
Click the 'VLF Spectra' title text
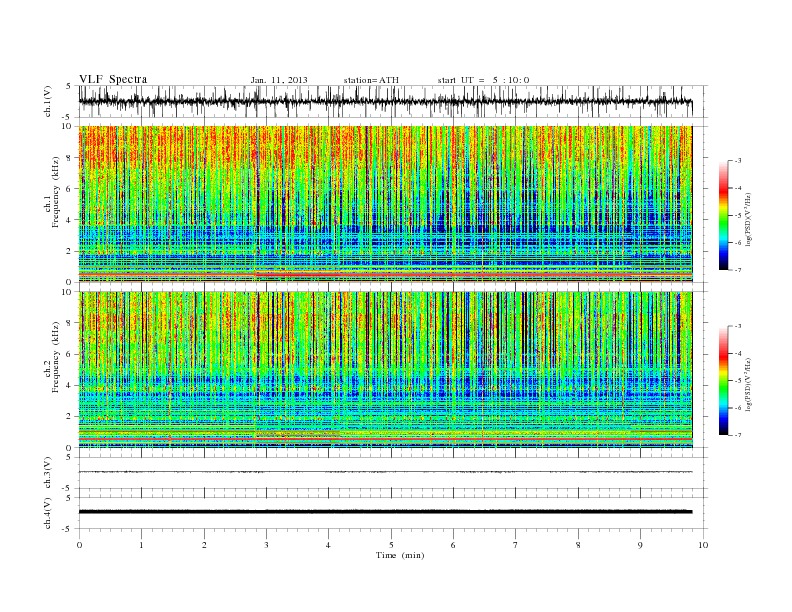(x=113, y=79)
